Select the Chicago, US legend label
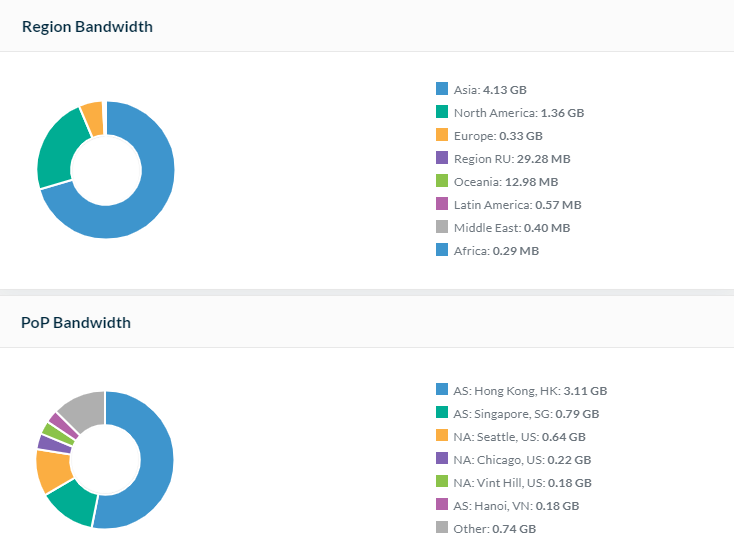The width and height of the screenshot is (734, 549). 522,460
